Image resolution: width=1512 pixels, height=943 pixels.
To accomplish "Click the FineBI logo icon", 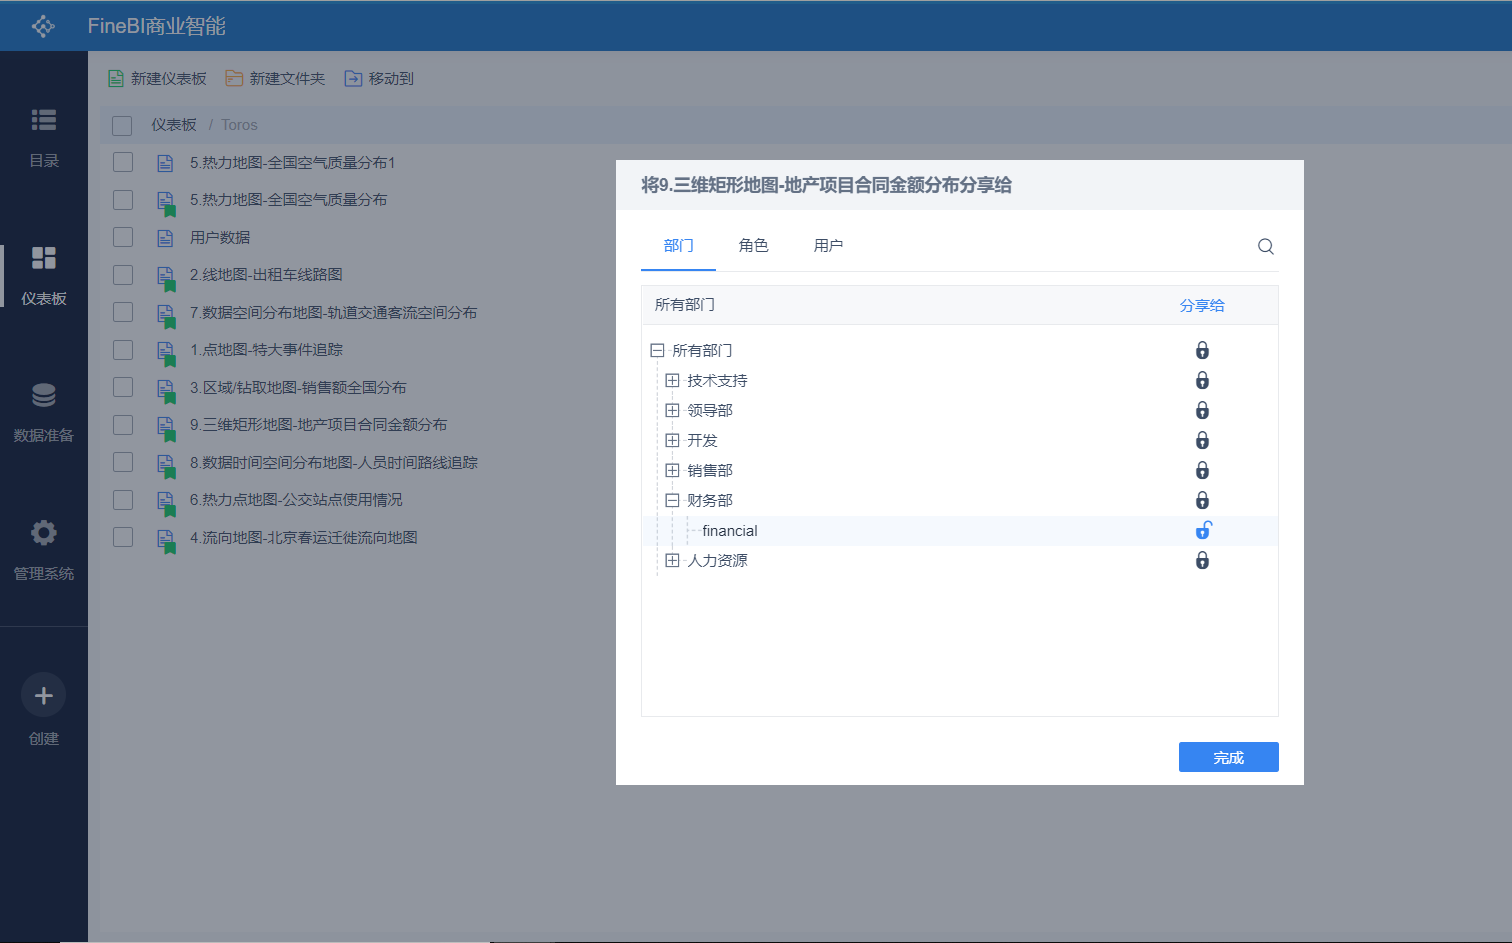I will coord(43,26).
